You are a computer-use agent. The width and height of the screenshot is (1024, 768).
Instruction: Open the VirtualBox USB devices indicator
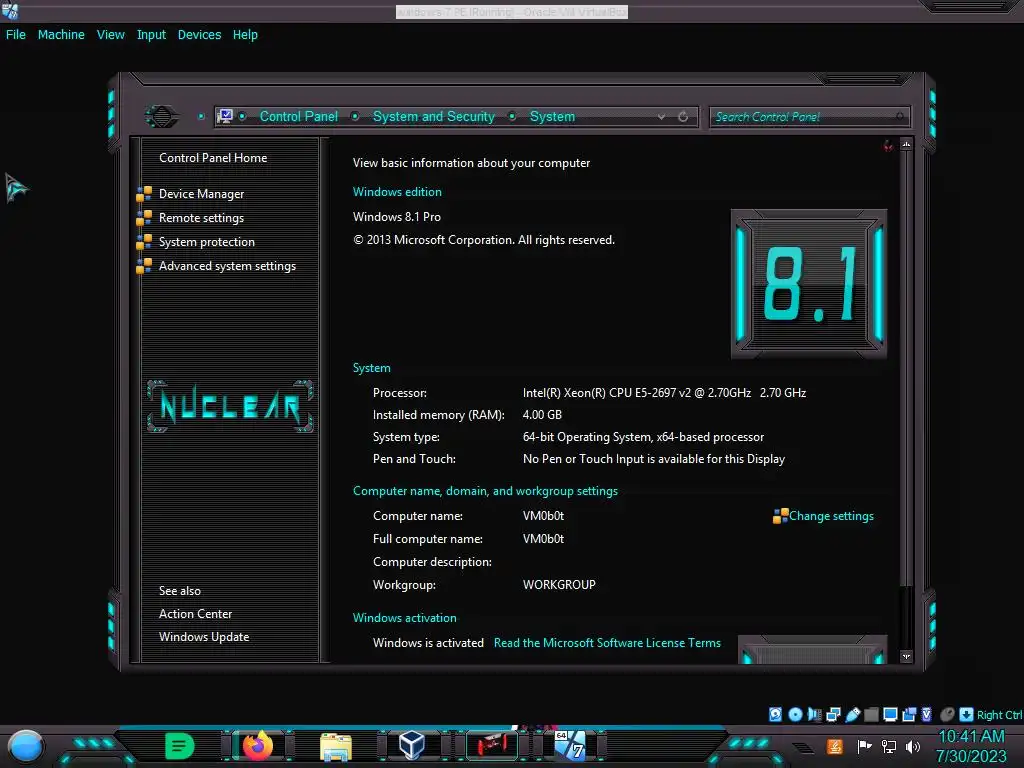coord(852,714)
